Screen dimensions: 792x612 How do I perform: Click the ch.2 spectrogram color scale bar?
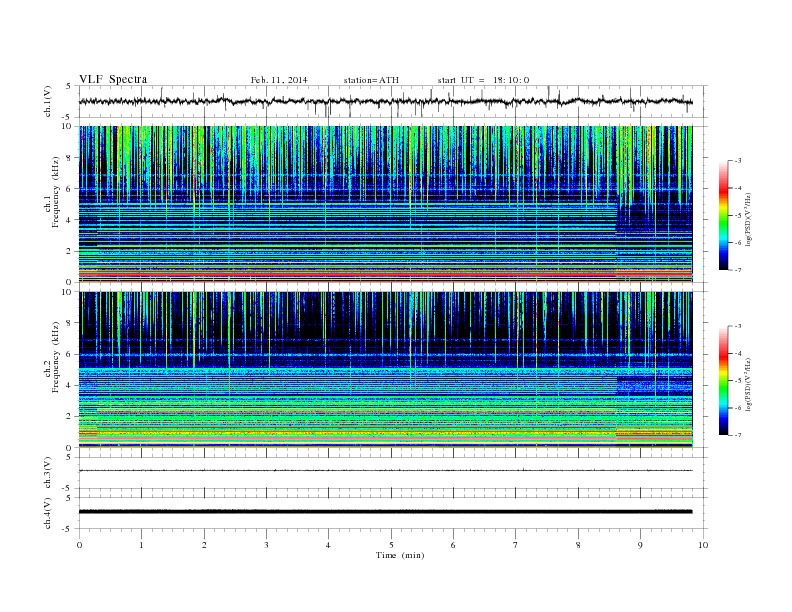[723, 380]
